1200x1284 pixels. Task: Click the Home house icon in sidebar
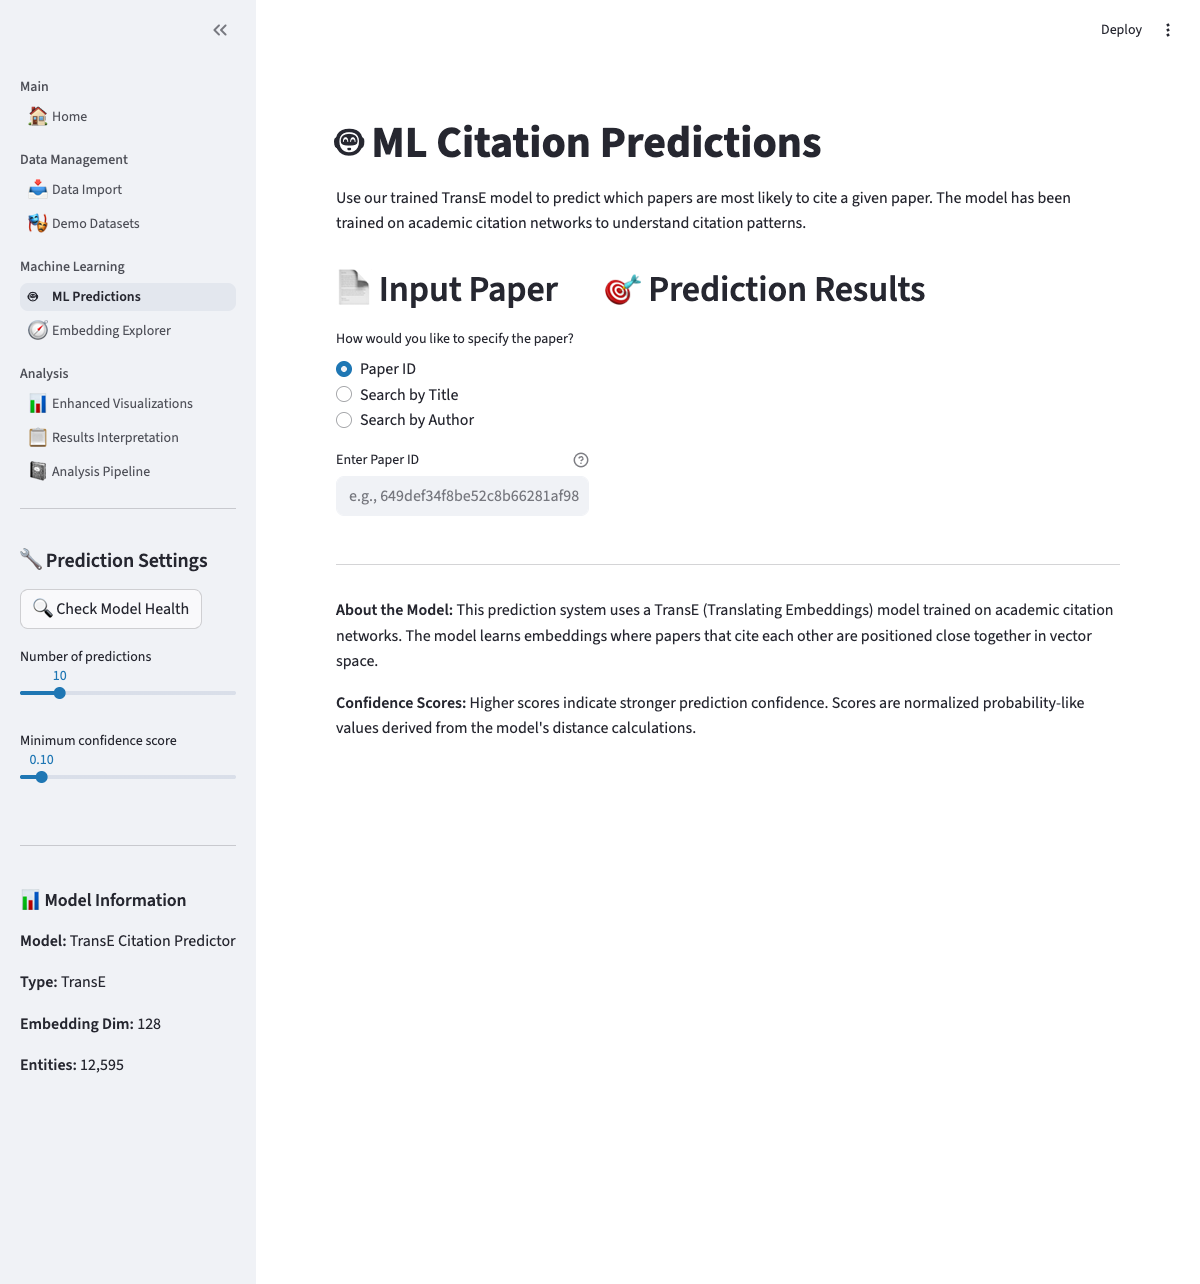tap(38, 116)
